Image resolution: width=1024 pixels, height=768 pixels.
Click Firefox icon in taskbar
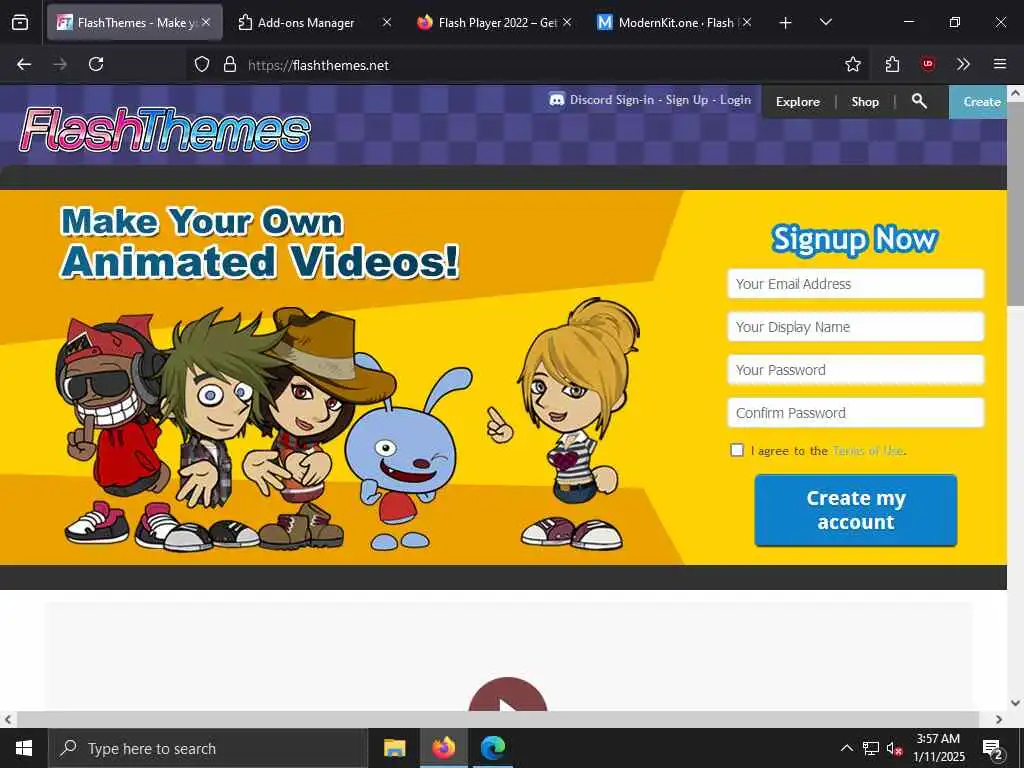(443, 748)
